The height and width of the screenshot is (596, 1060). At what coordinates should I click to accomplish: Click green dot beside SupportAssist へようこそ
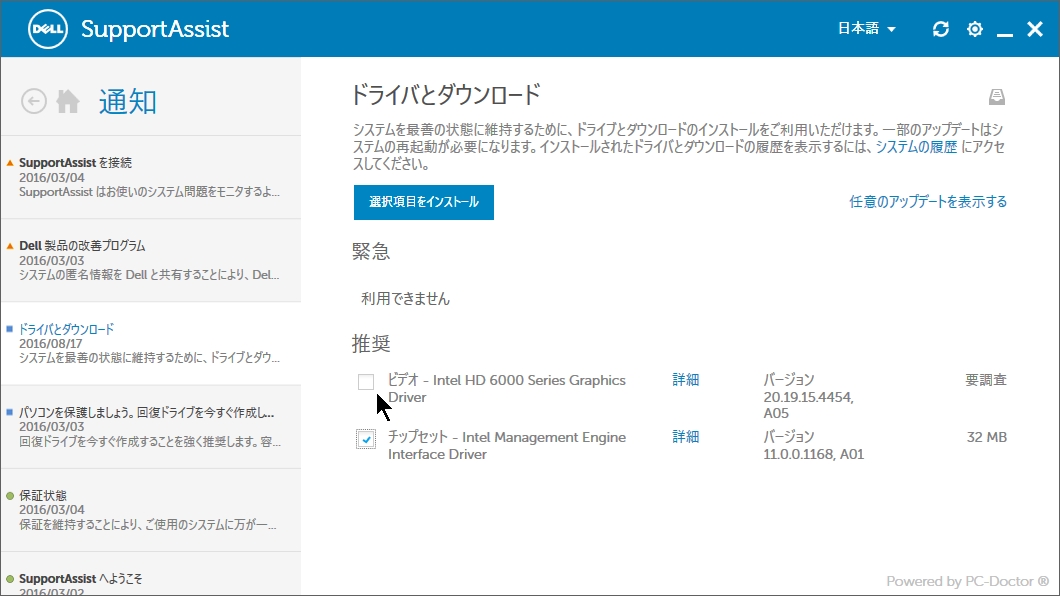[x=9, y=579]
